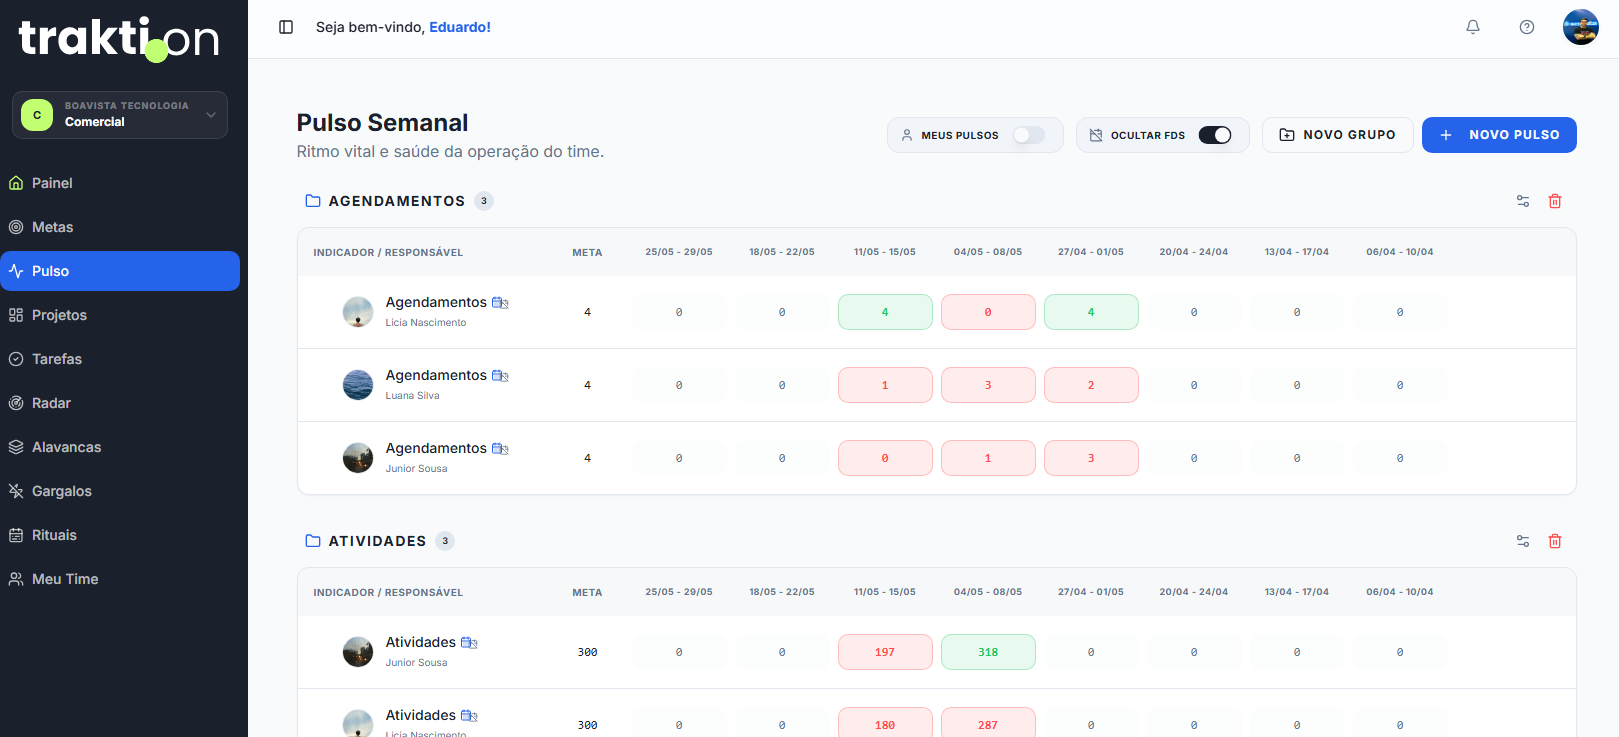Collapse the Agendamentos group header
Screen dimensions: 1619x737
click(x=397, y=201)
